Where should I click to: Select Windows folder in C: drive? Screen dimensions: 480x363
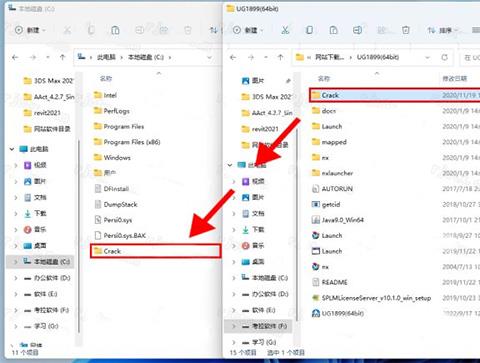[112, 158]
